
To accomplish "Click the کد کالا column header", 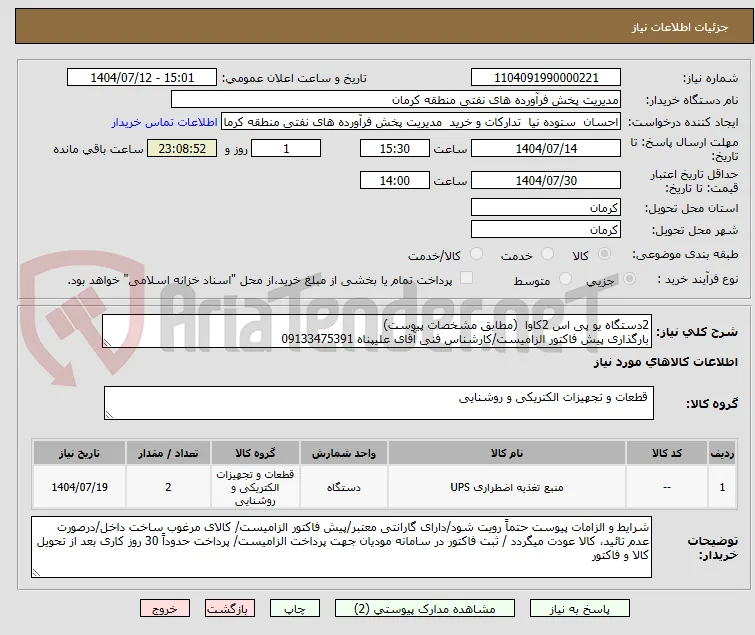I will coord(666,453).
